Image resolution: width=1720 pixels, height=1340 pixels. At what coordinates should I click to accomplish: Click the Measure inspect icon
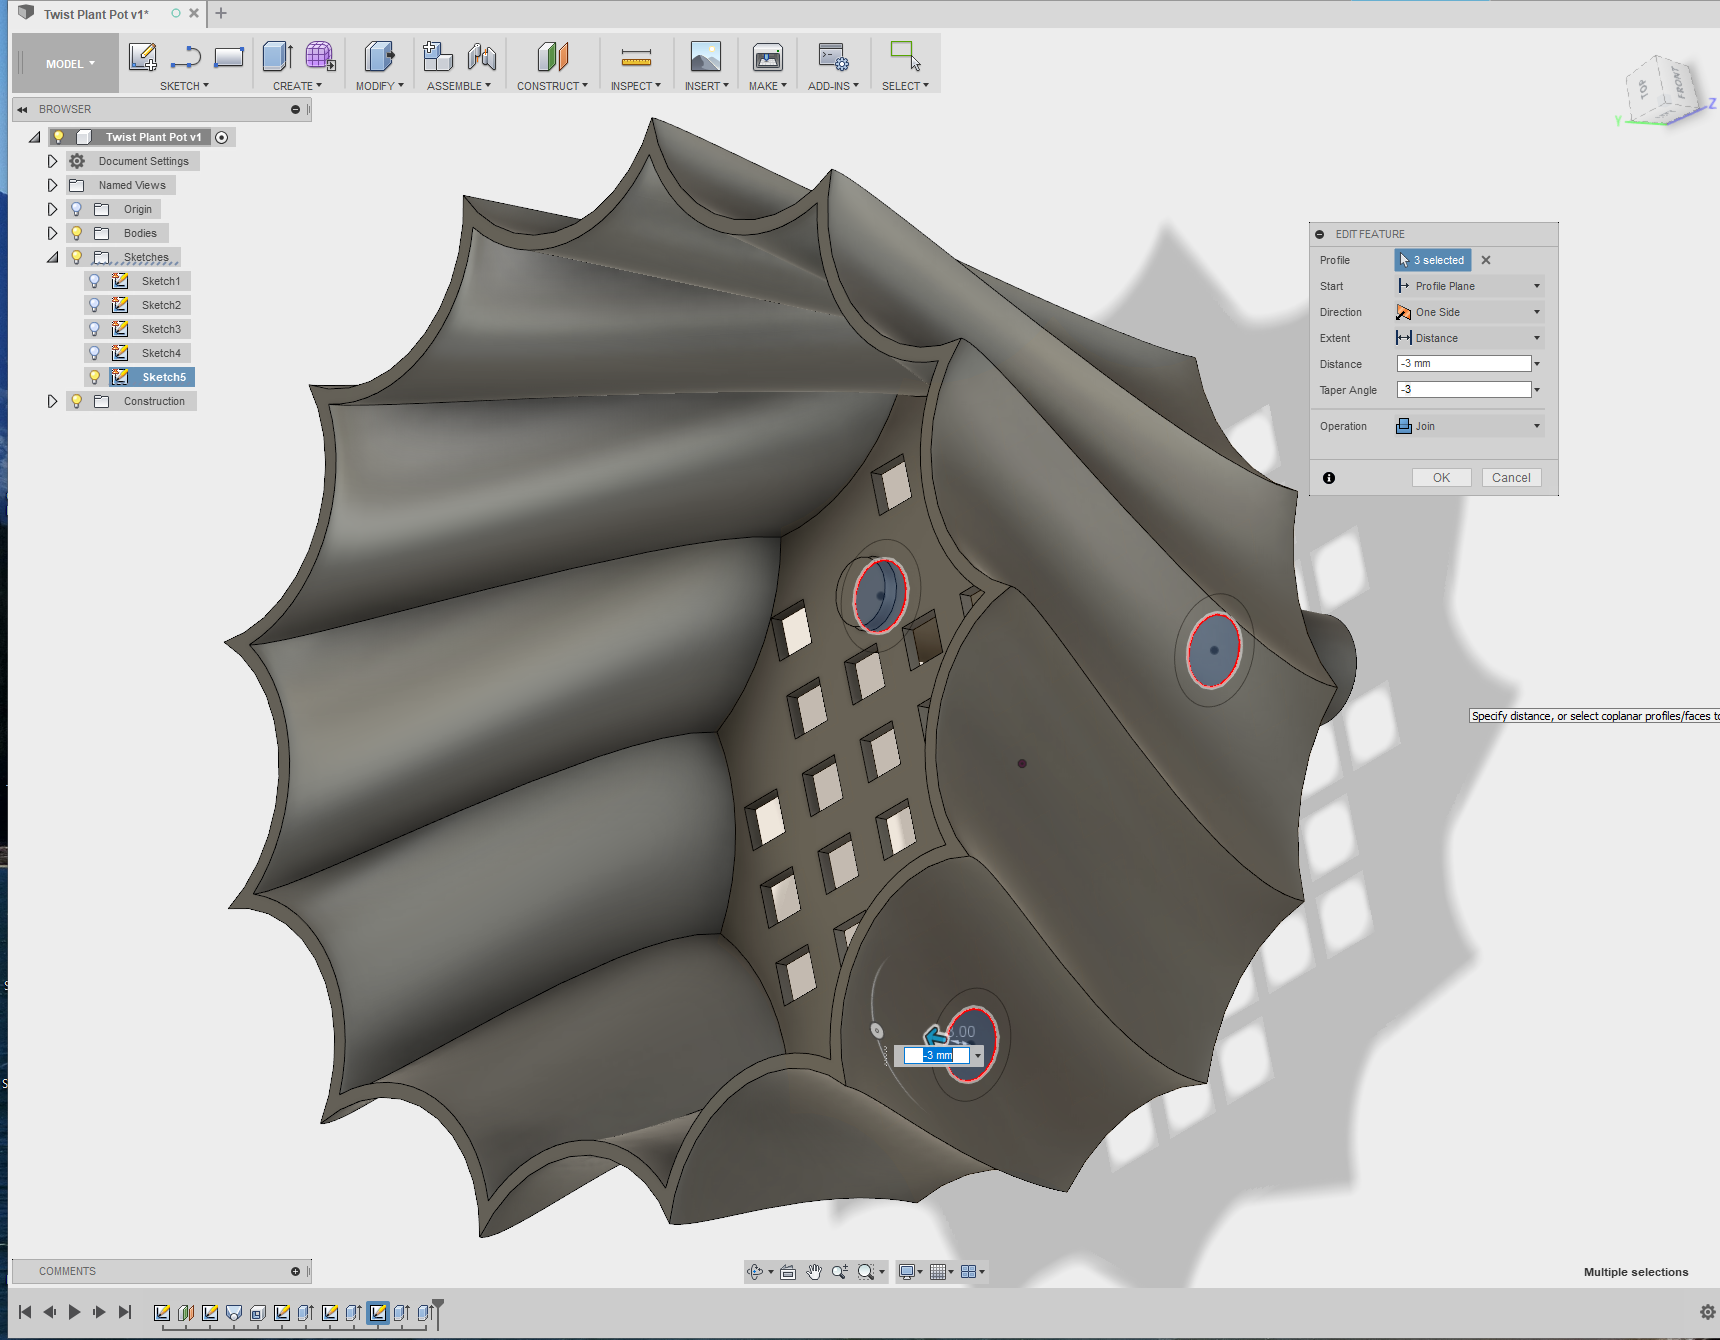pos(636,57)
